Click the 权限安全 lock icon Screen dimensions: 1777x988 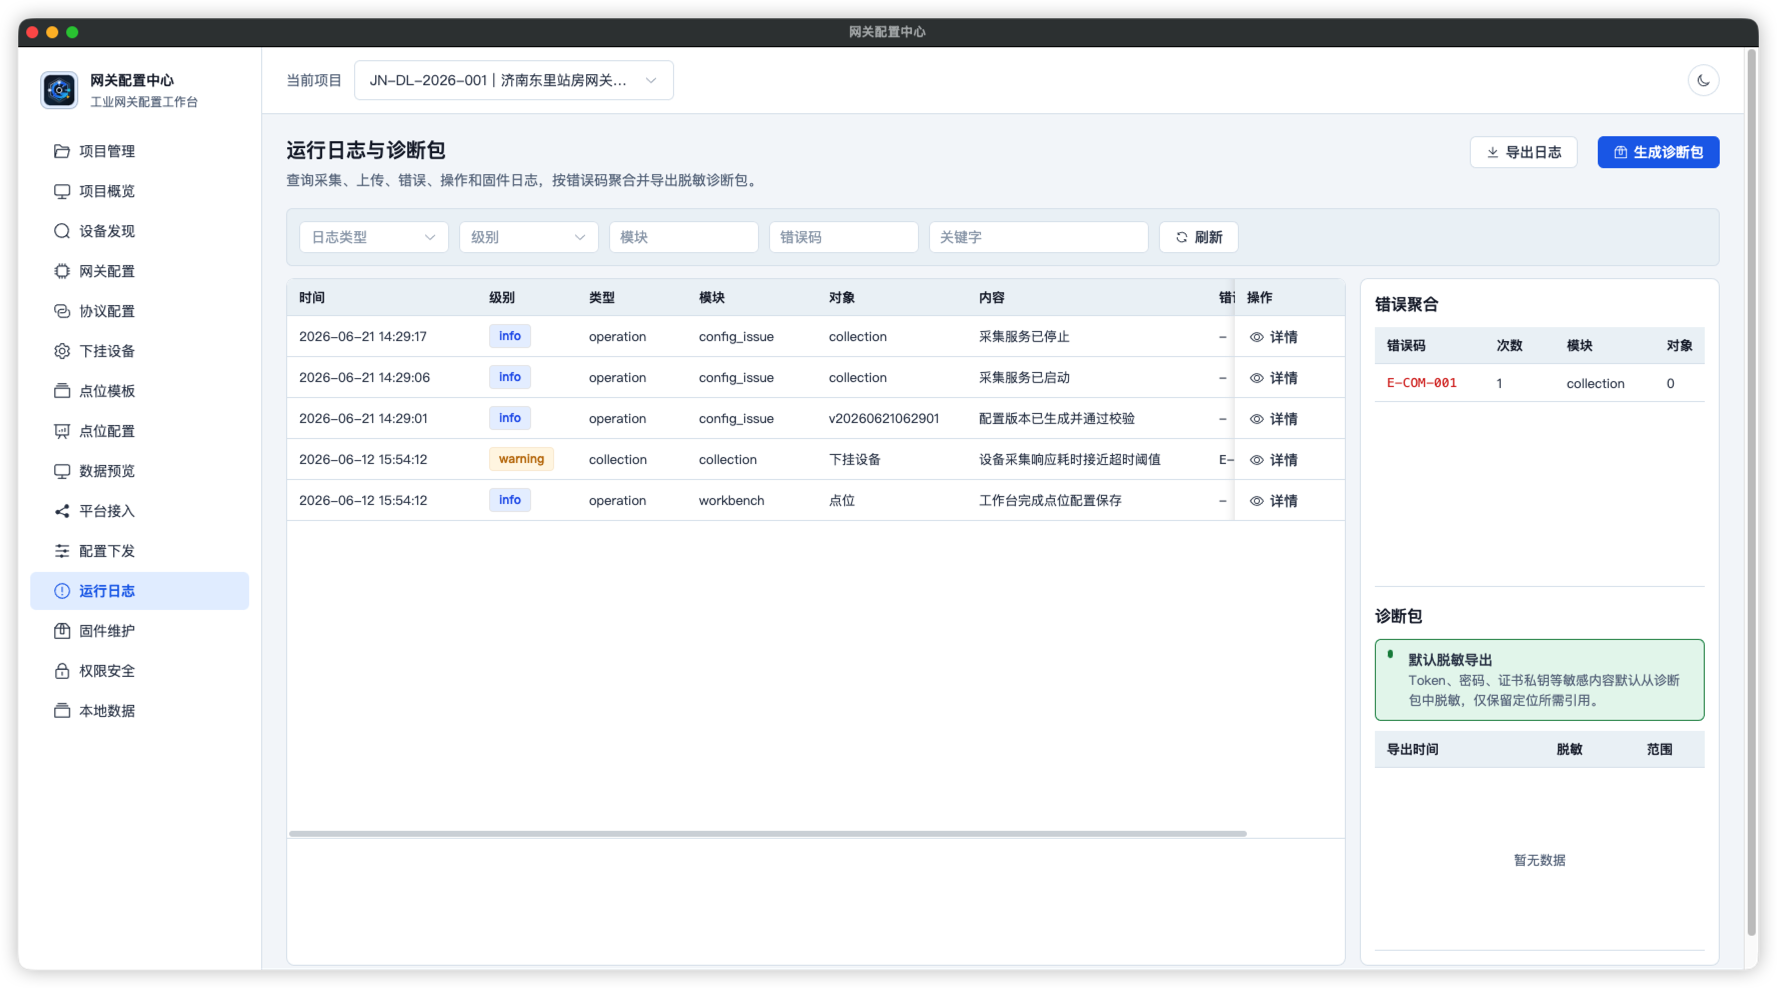62,671
